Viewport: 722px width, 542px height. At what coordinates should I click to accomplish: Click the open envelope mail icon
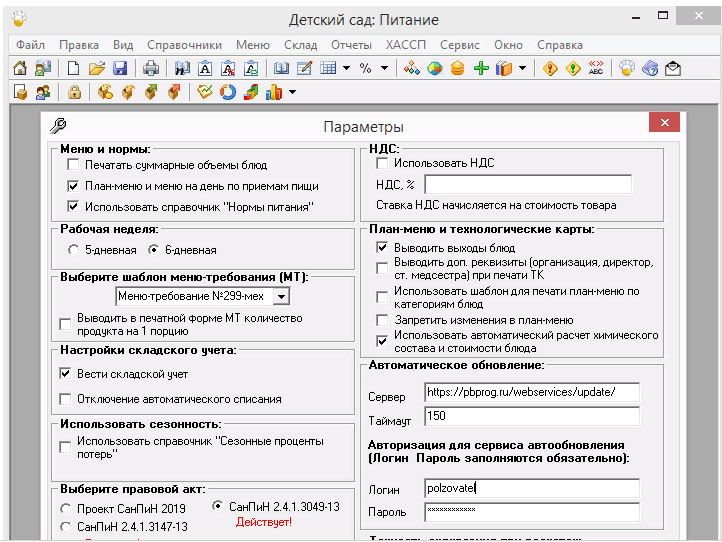[x=673, y=69]
